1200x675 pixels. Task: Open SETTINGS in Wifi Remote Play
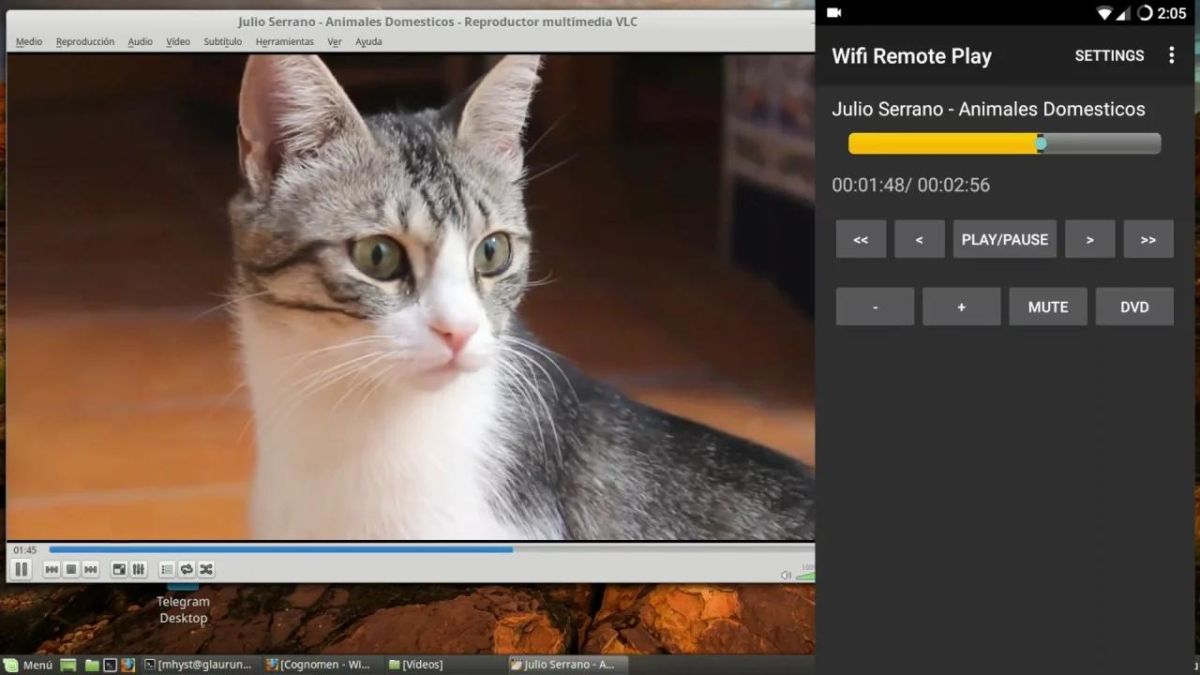click(x=1109, y=56)
